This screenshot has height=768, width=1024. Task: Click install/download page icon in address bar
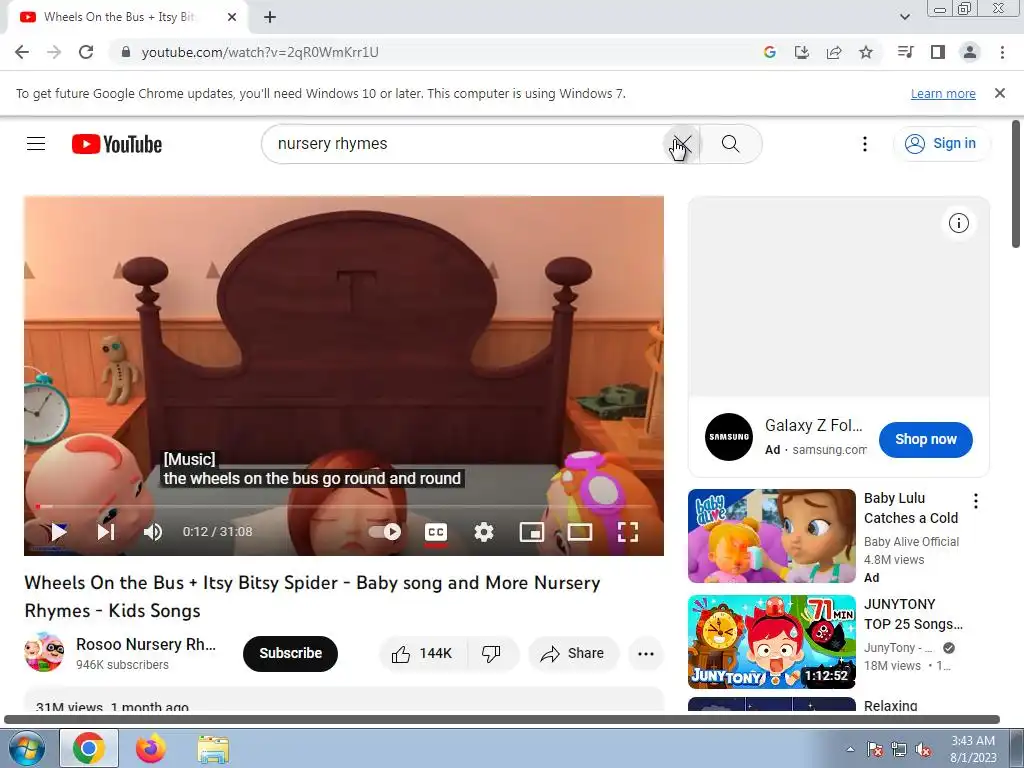coord(801,52)
